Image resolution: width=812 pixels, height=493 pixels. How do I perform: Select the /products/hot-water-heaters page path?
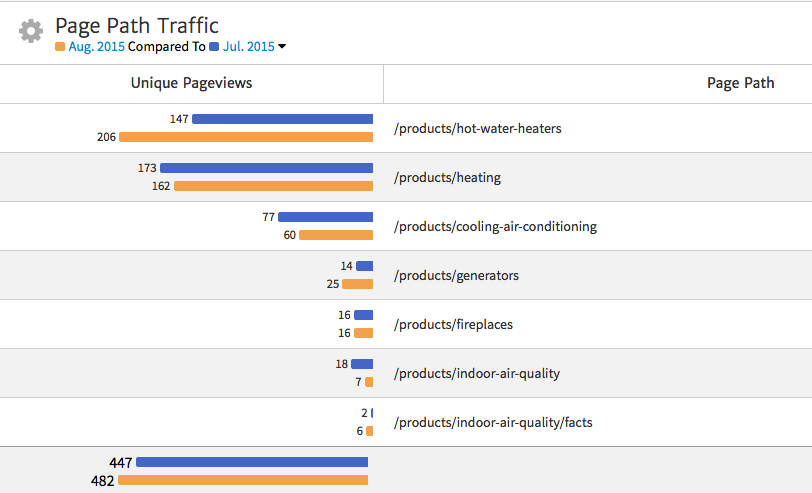click(479, 128)
